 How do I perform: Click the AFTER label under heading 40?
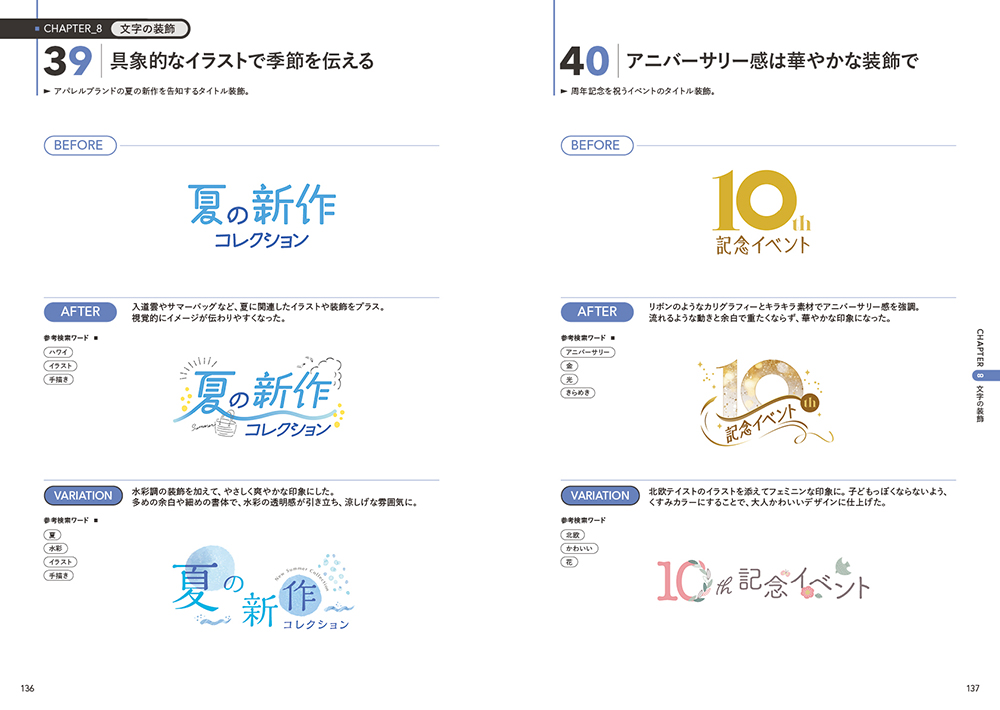[x=597, y=311]
